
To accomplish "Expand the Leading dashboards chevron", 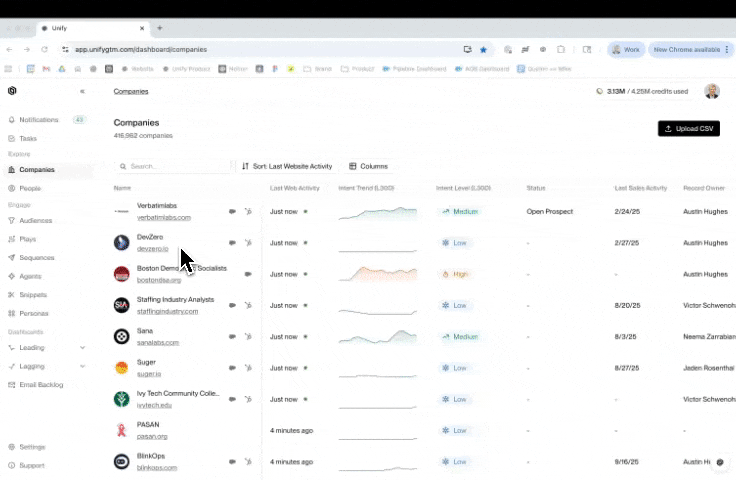I will 82,348.
